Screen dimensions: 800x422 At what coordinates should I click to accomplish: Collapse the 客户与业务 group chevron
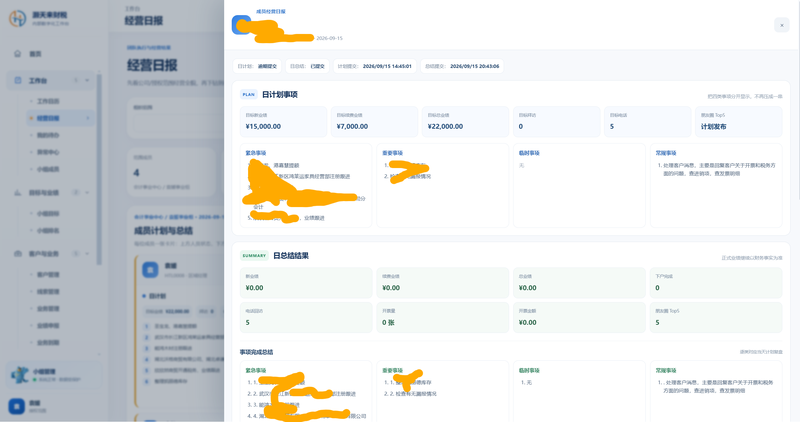87,254
